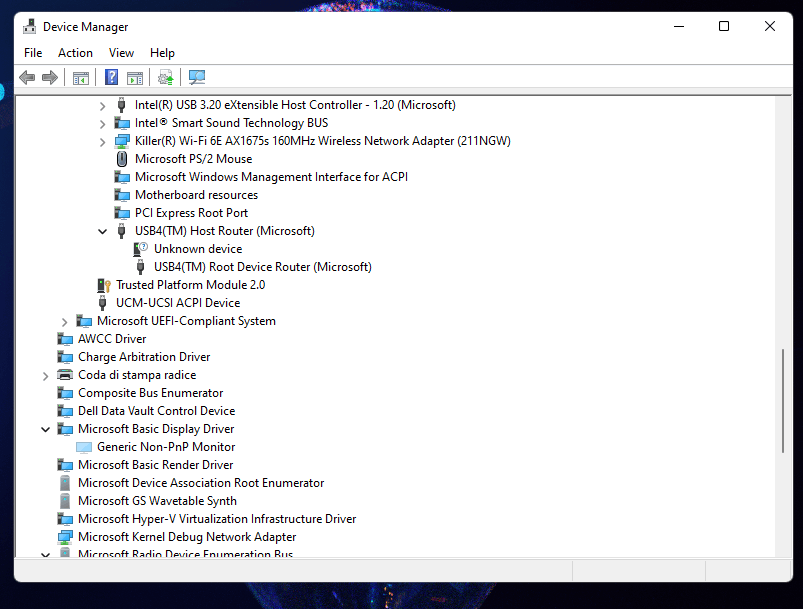Click Microsoft Device Association Root Enumerator icon

(65, 483)
